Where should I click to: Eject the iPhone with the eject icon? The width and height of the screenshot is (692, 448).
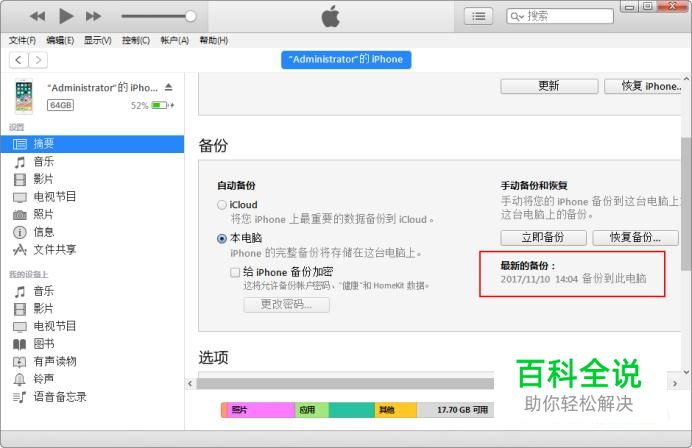(x=169, y=87)
